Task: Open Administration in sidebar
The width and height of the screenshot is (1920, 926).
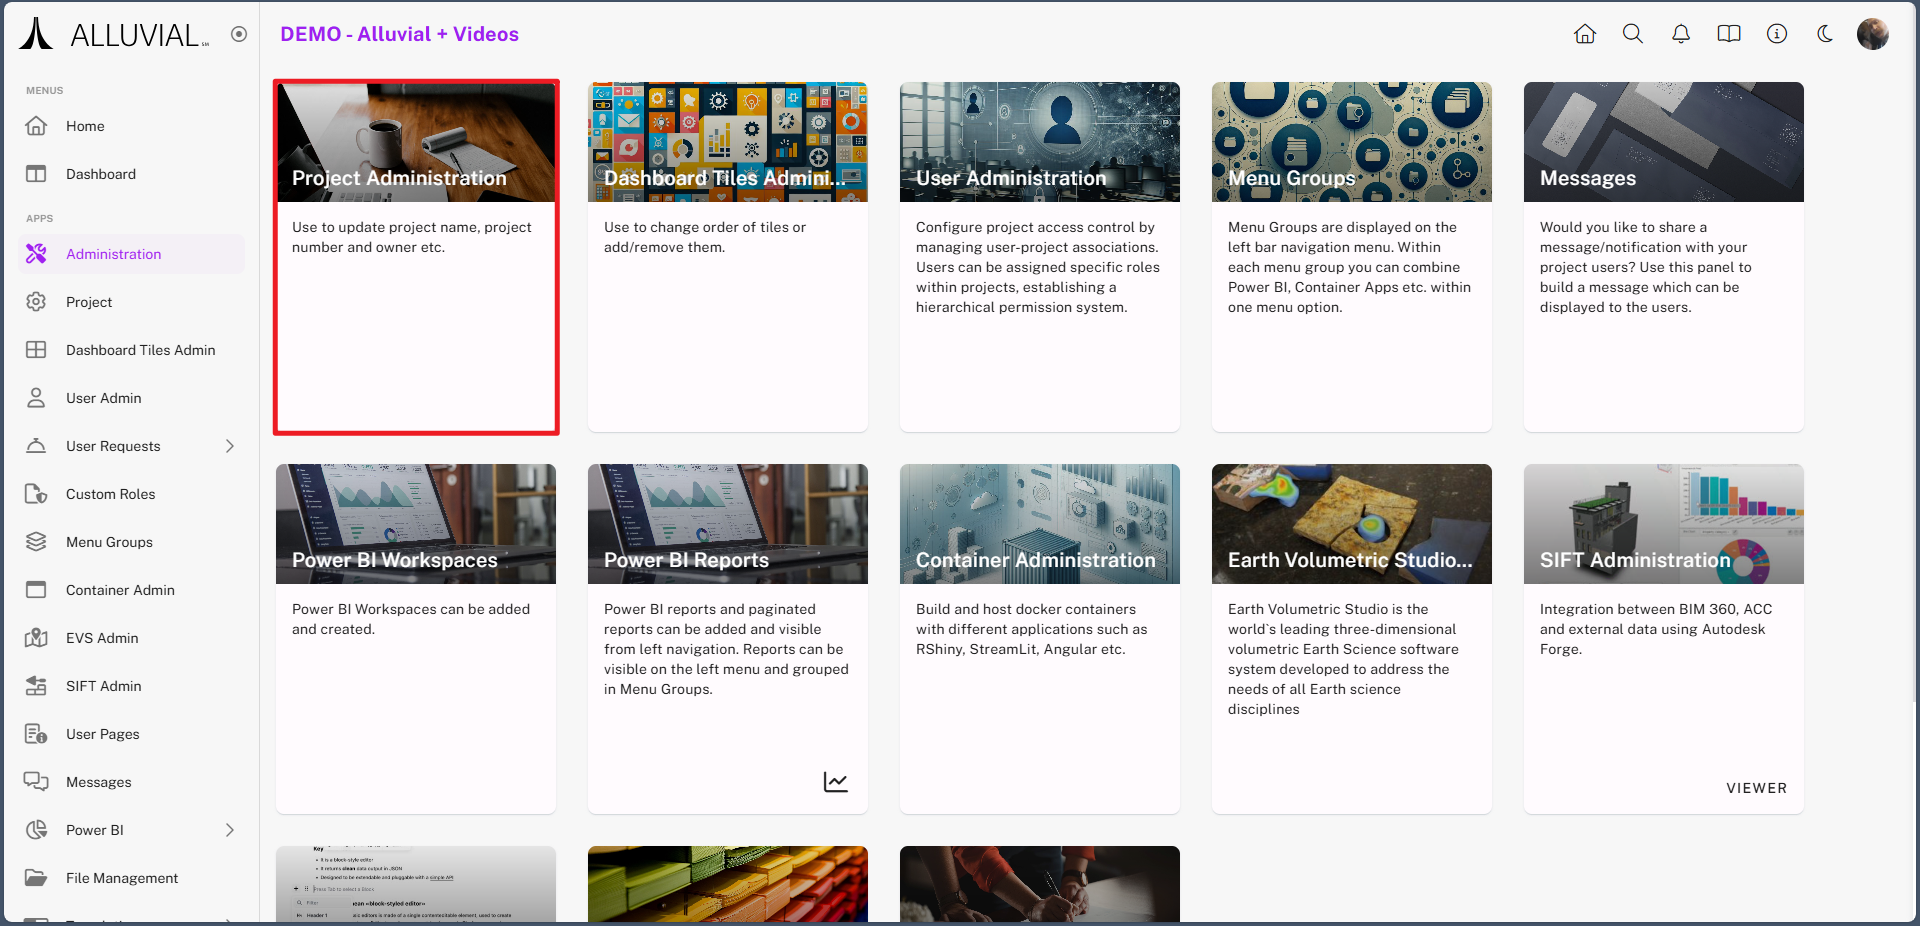Action: (x=113, y=254)
